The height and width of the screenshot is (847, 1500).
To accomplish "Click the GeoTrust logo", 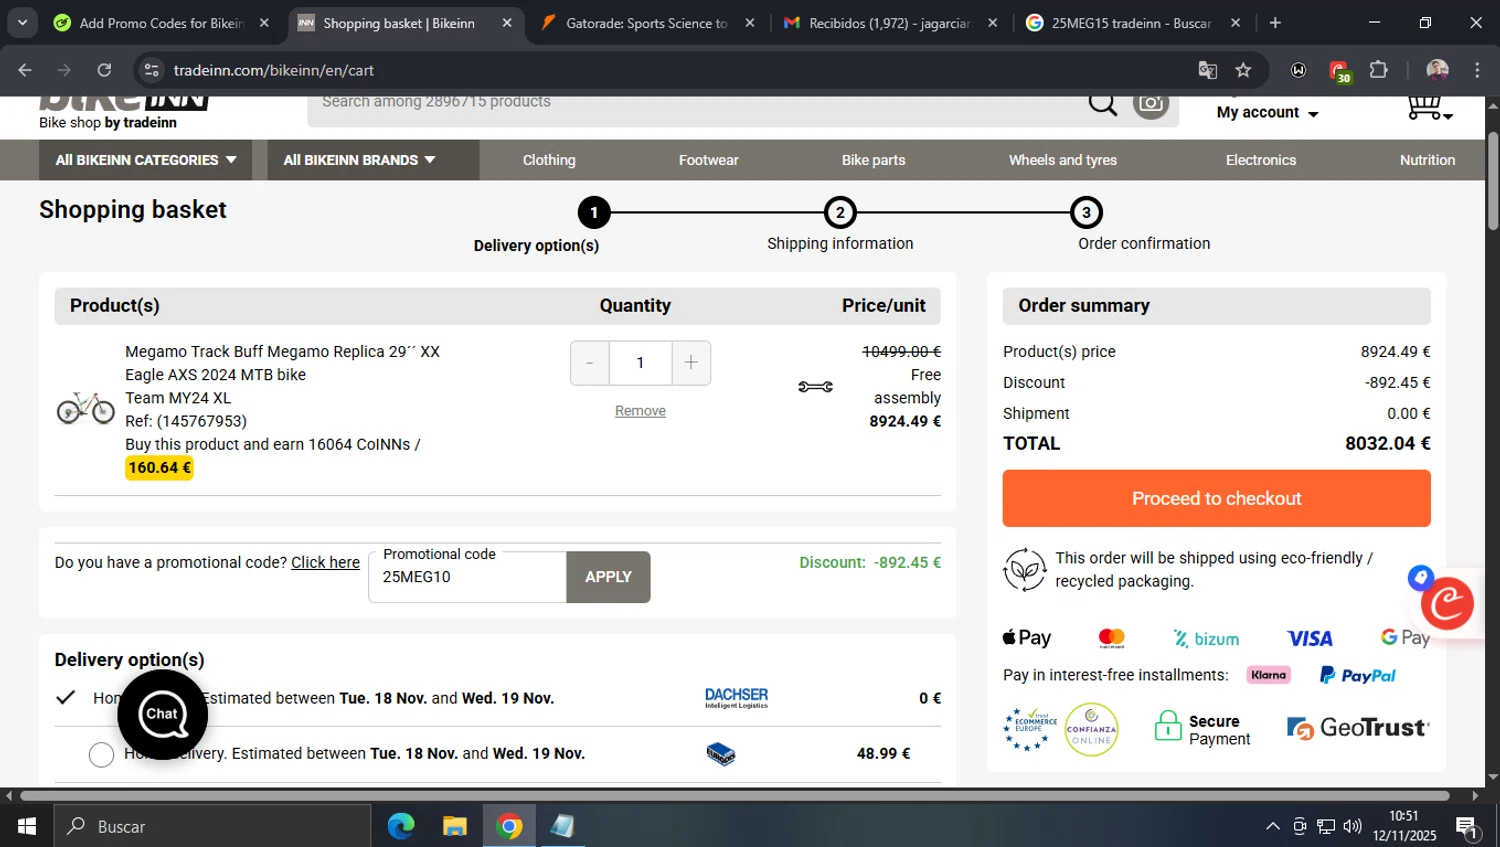I will 1358,728.
